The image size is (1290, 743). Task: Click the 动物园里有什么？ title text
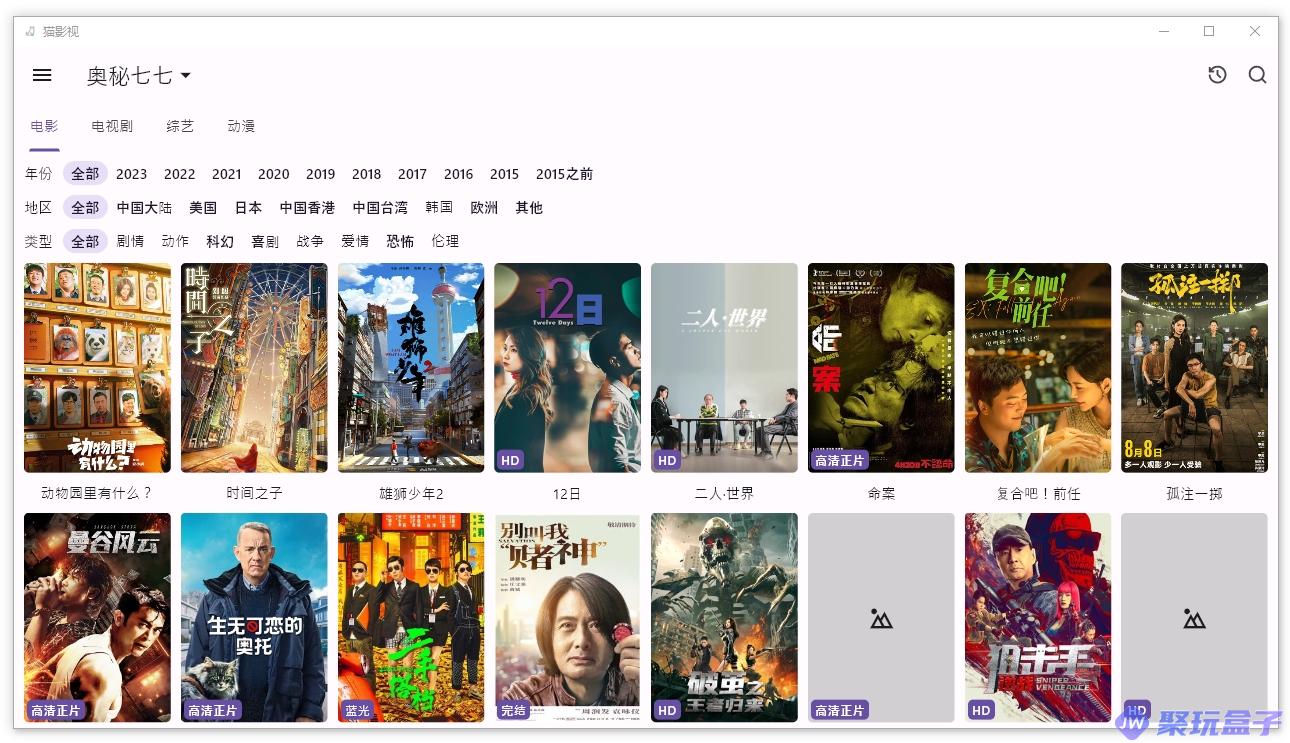(97, 494)
